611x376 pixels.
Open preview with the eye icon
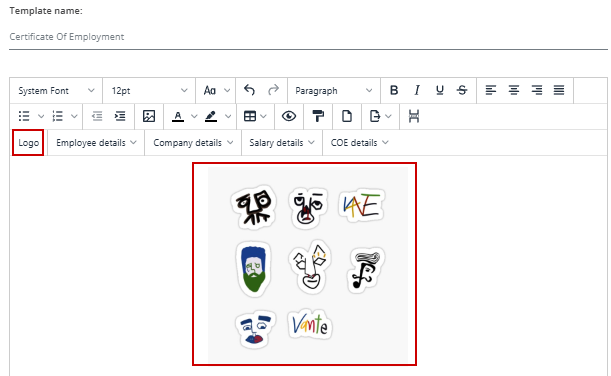point(289,116)
